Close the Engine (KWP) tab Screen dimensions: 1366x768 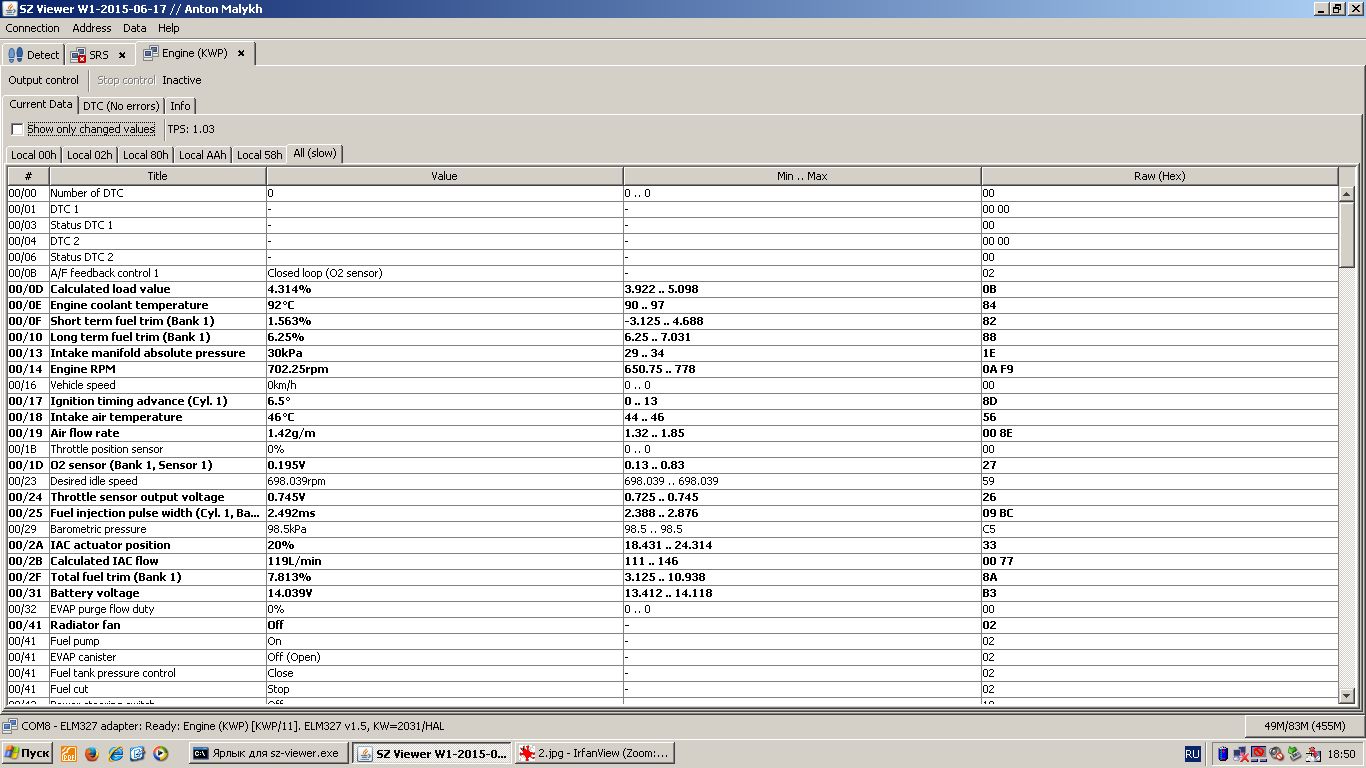click(x=241, y=53)
